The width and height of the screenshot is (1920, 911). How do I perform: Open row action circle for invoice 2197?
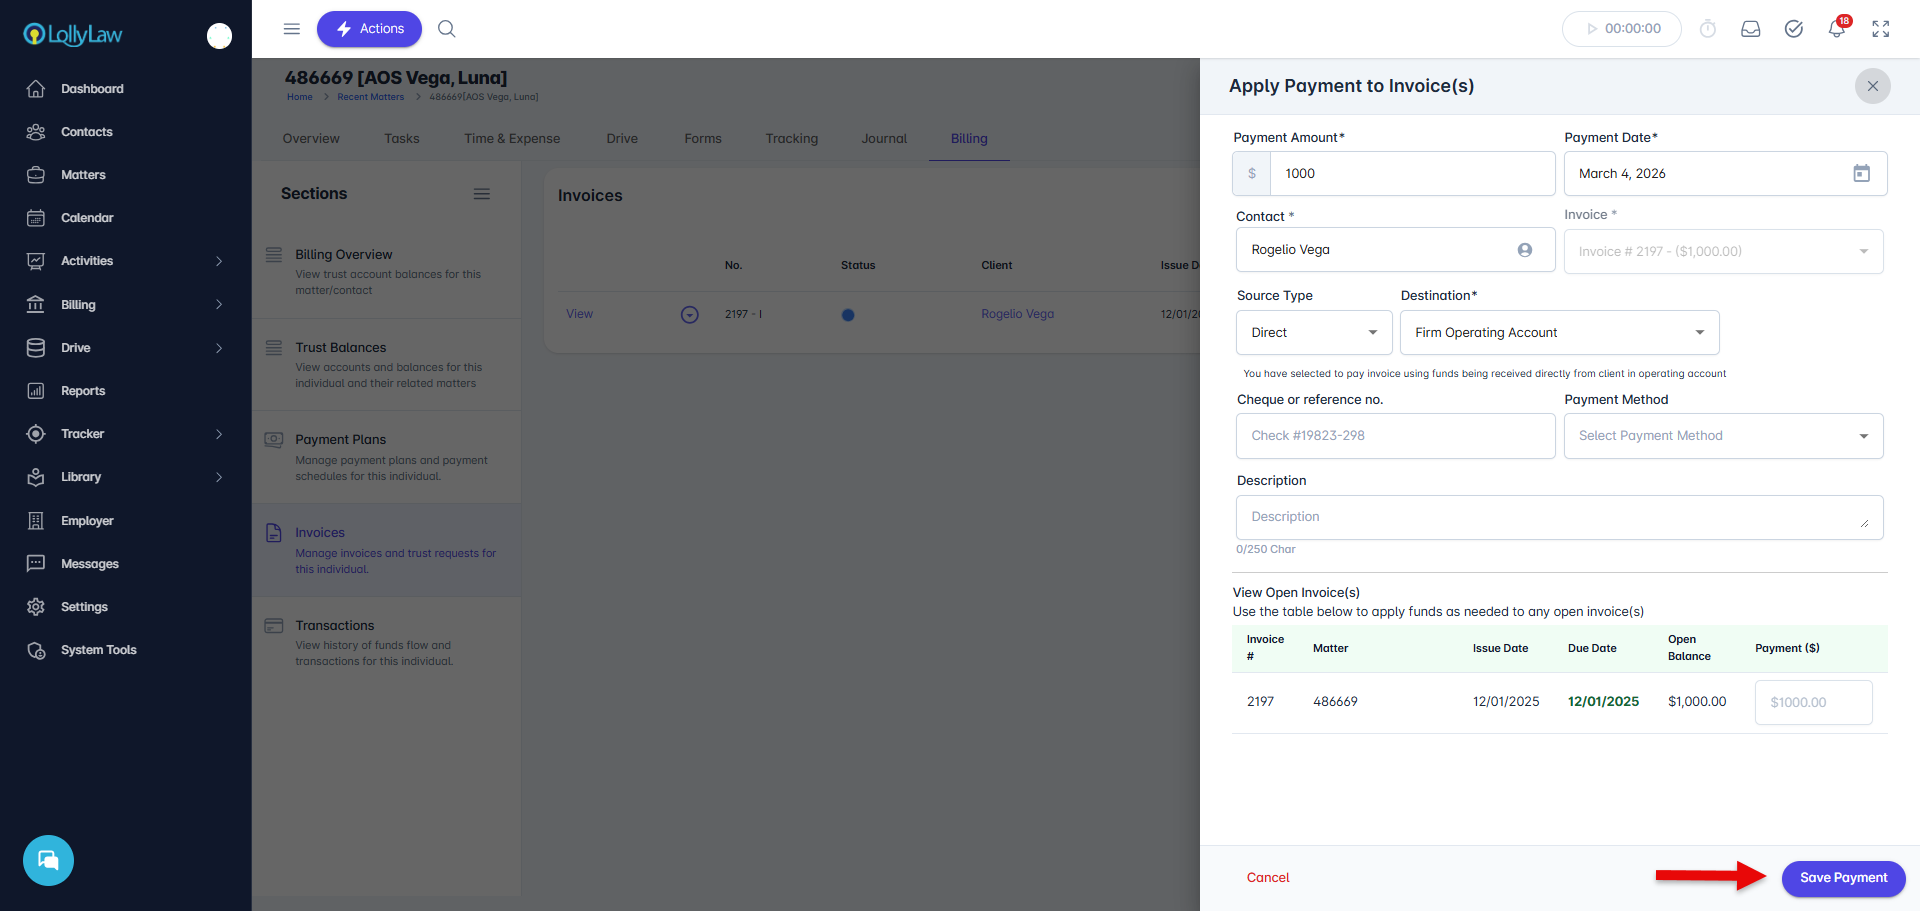point(690,315)
